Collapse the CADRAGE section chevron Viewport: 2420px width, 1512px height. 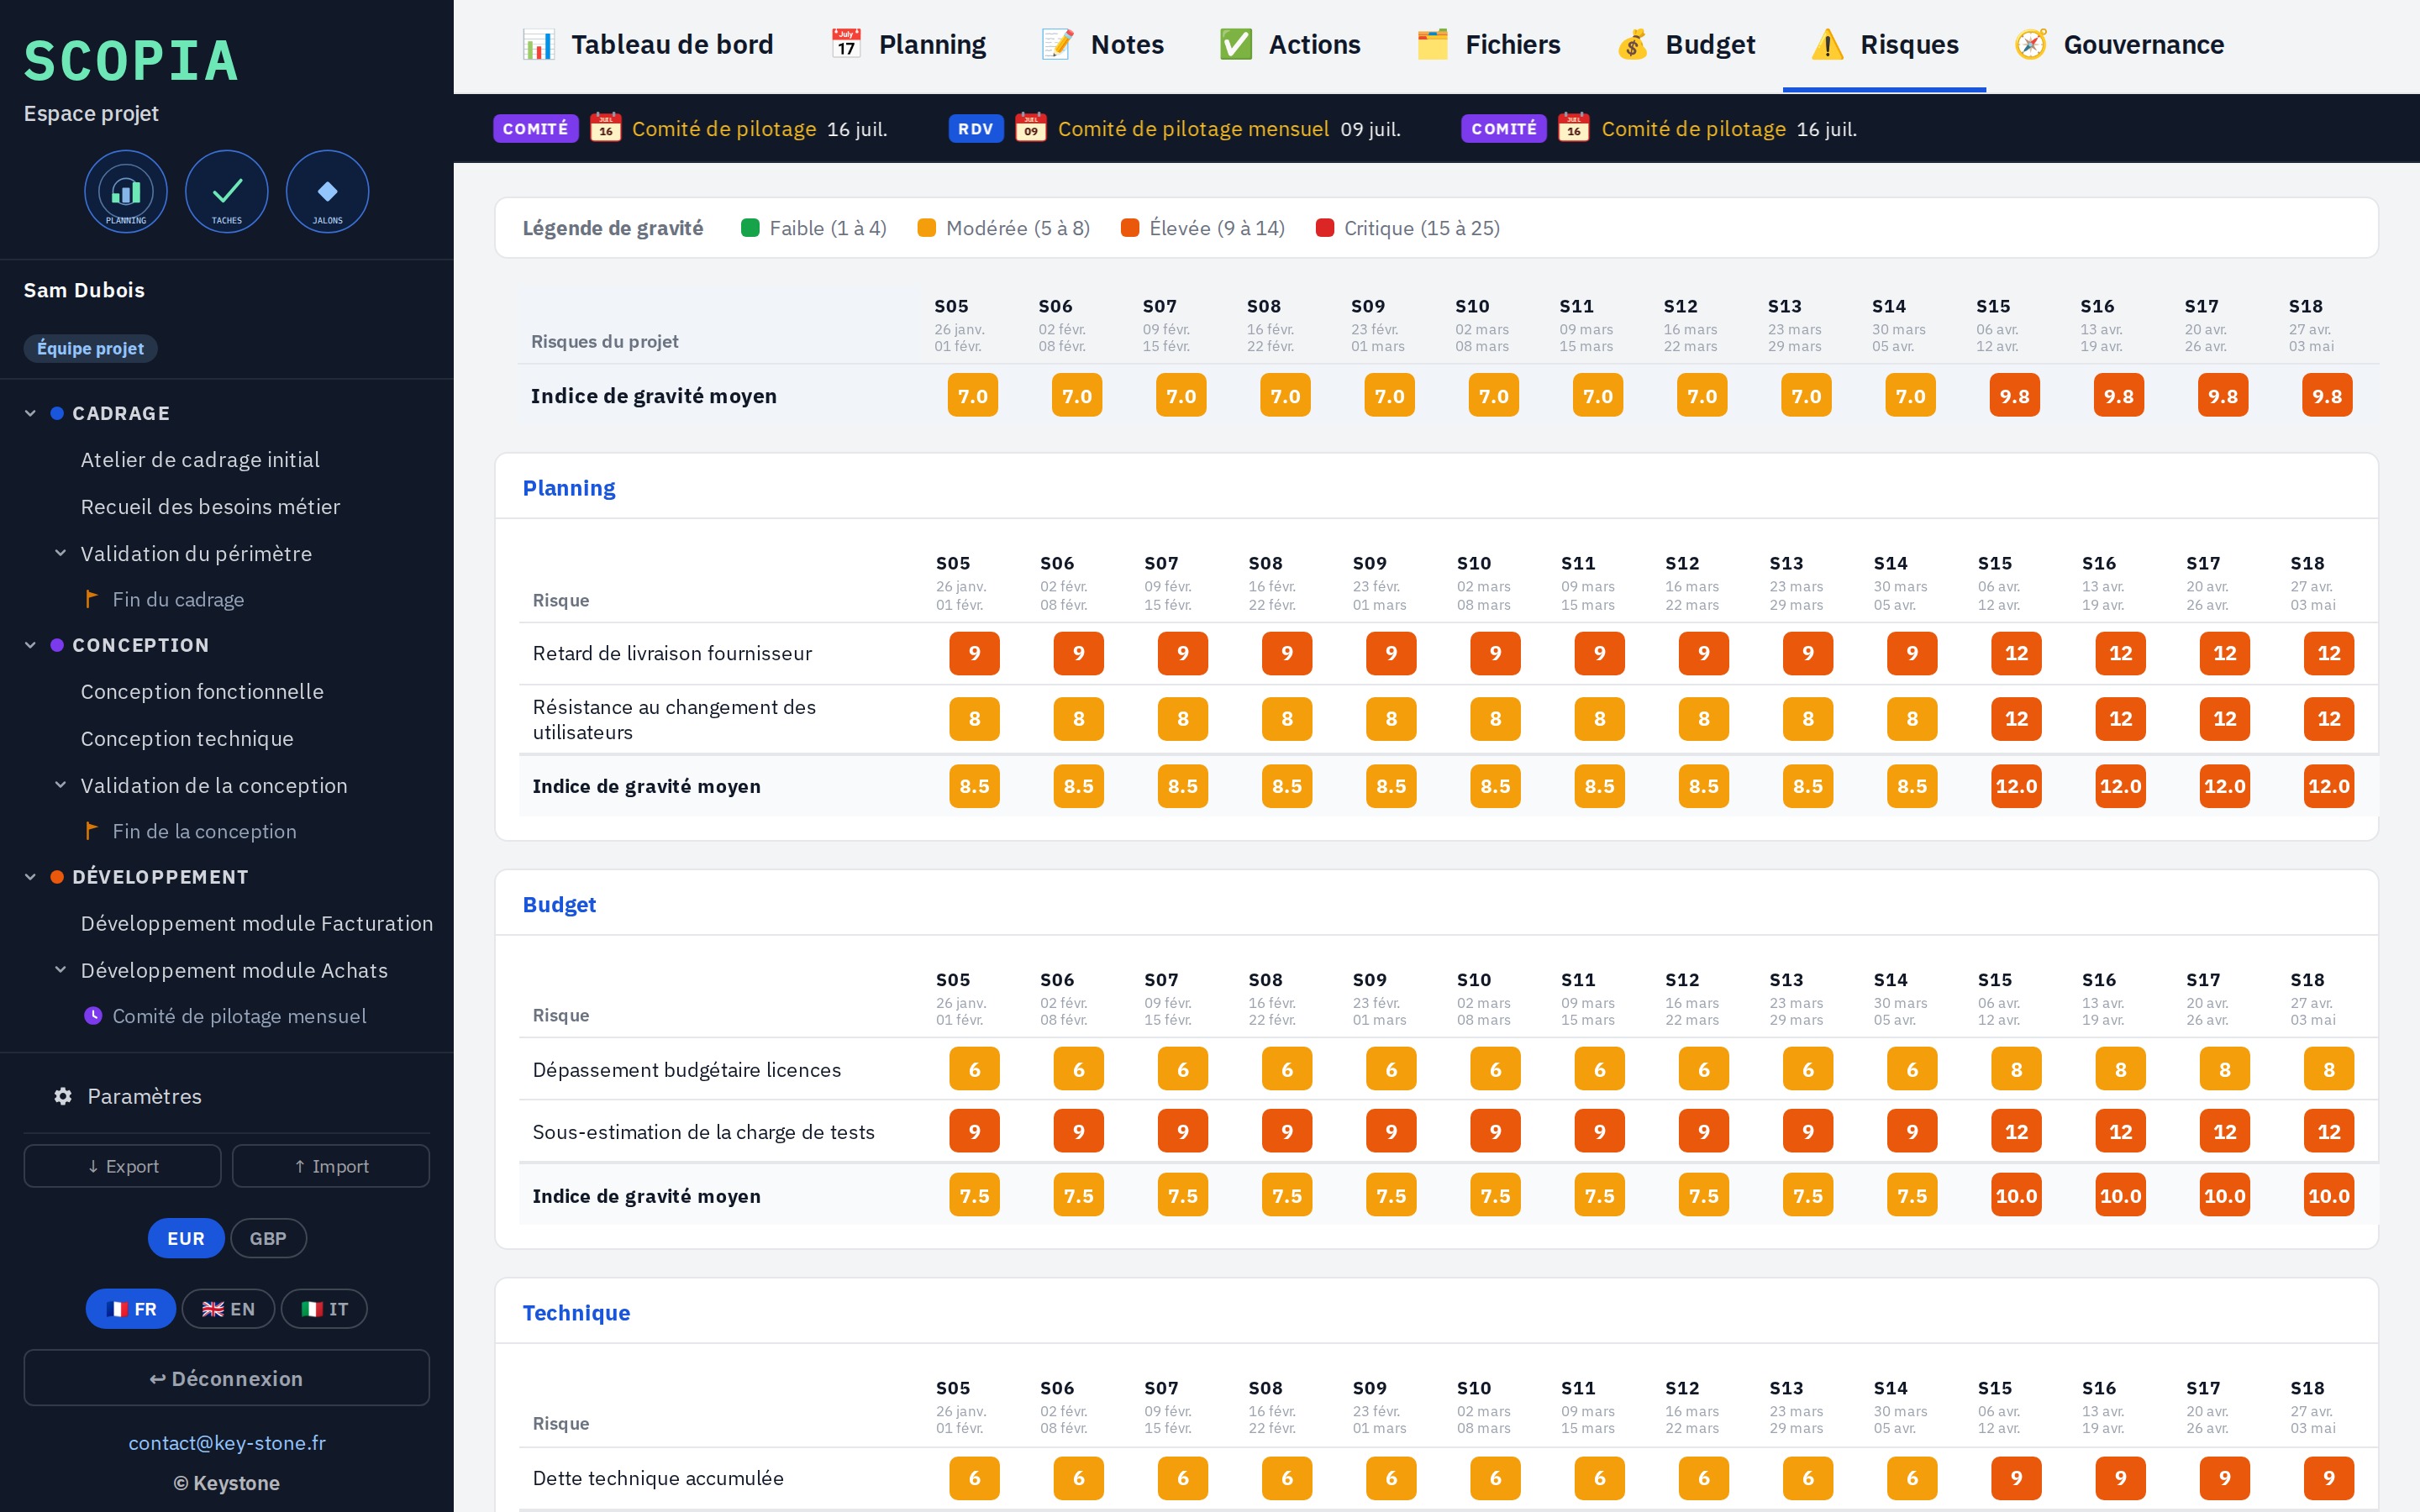[30, 413]
